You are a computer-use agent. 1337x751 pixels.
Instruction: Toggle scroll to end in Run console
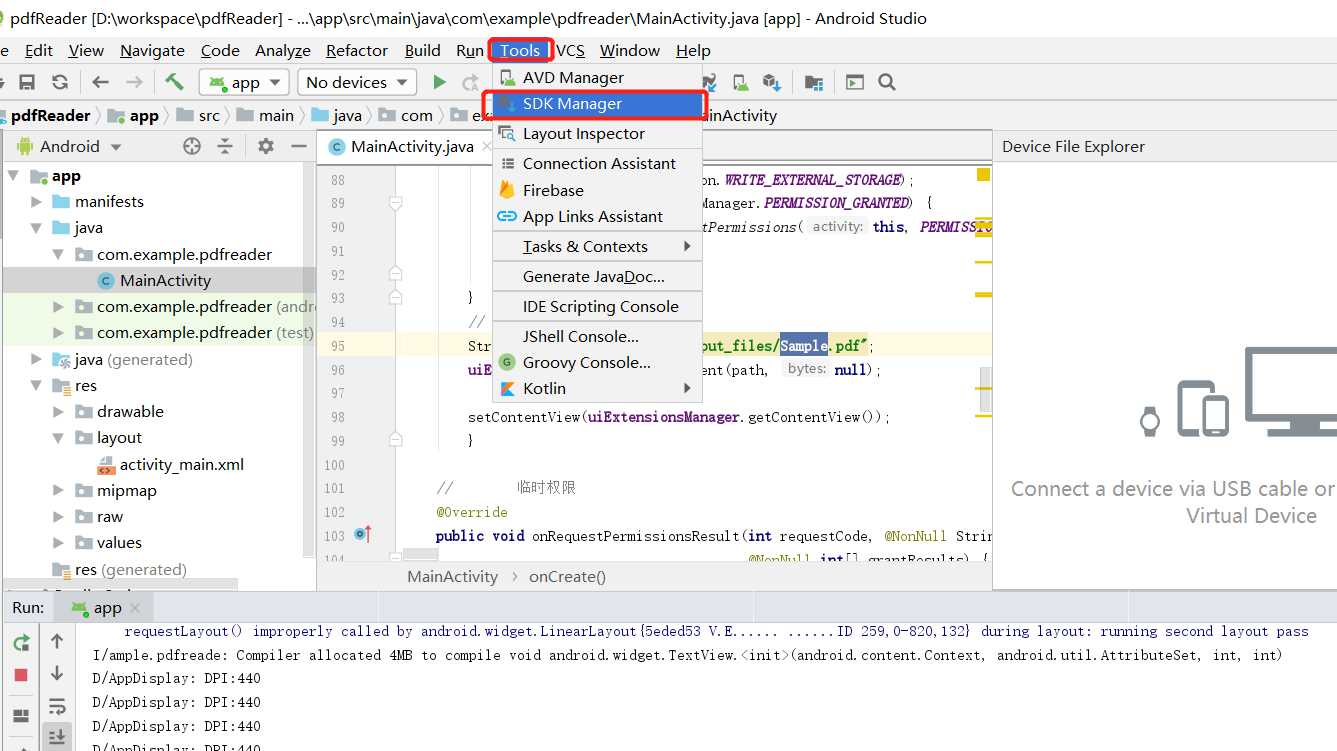coord(57,736)
